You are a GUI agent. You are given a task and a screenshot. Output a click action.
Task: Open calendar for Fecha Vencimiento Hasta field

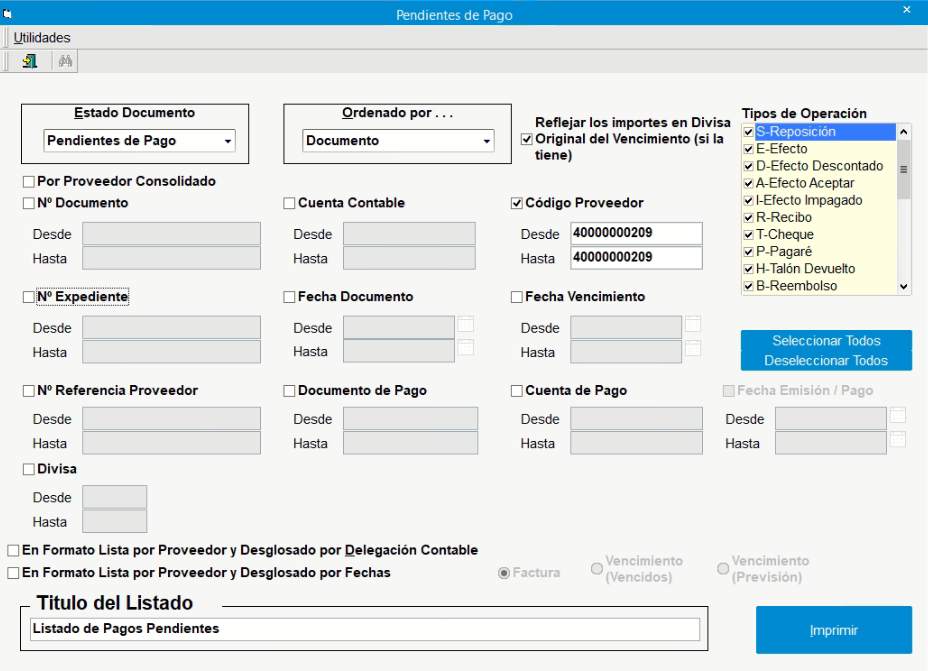click(x=693, y=349)
